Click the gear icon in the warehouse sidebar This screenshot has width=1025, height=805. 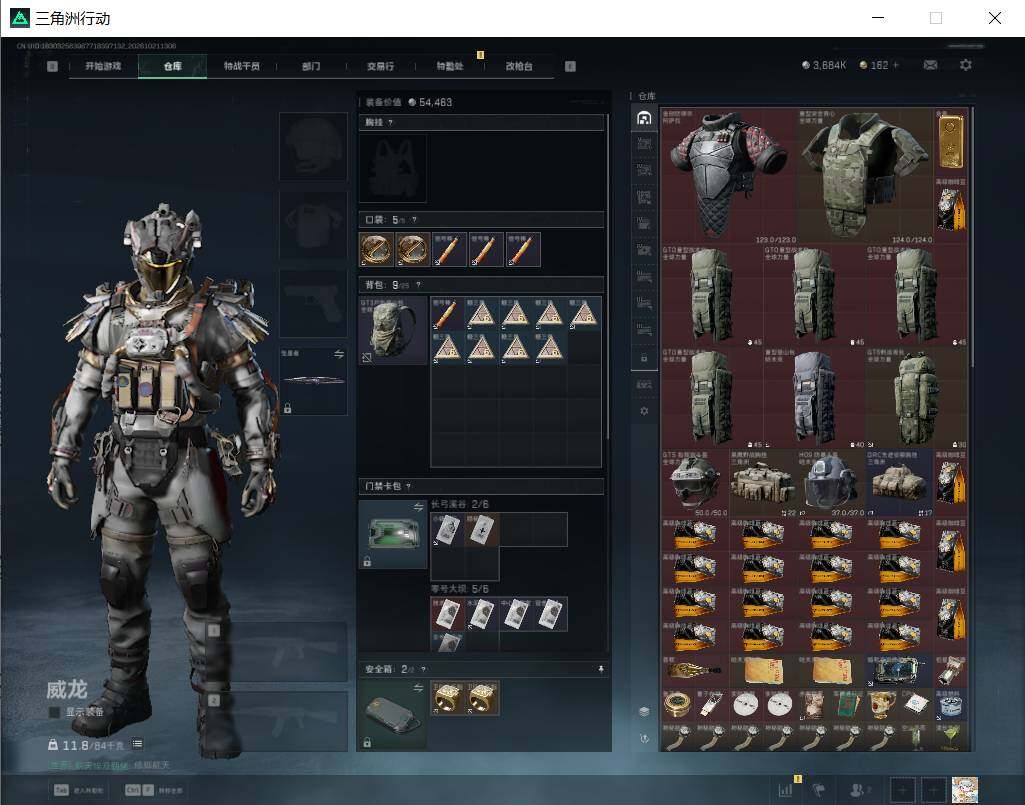(x=644, y=411)
